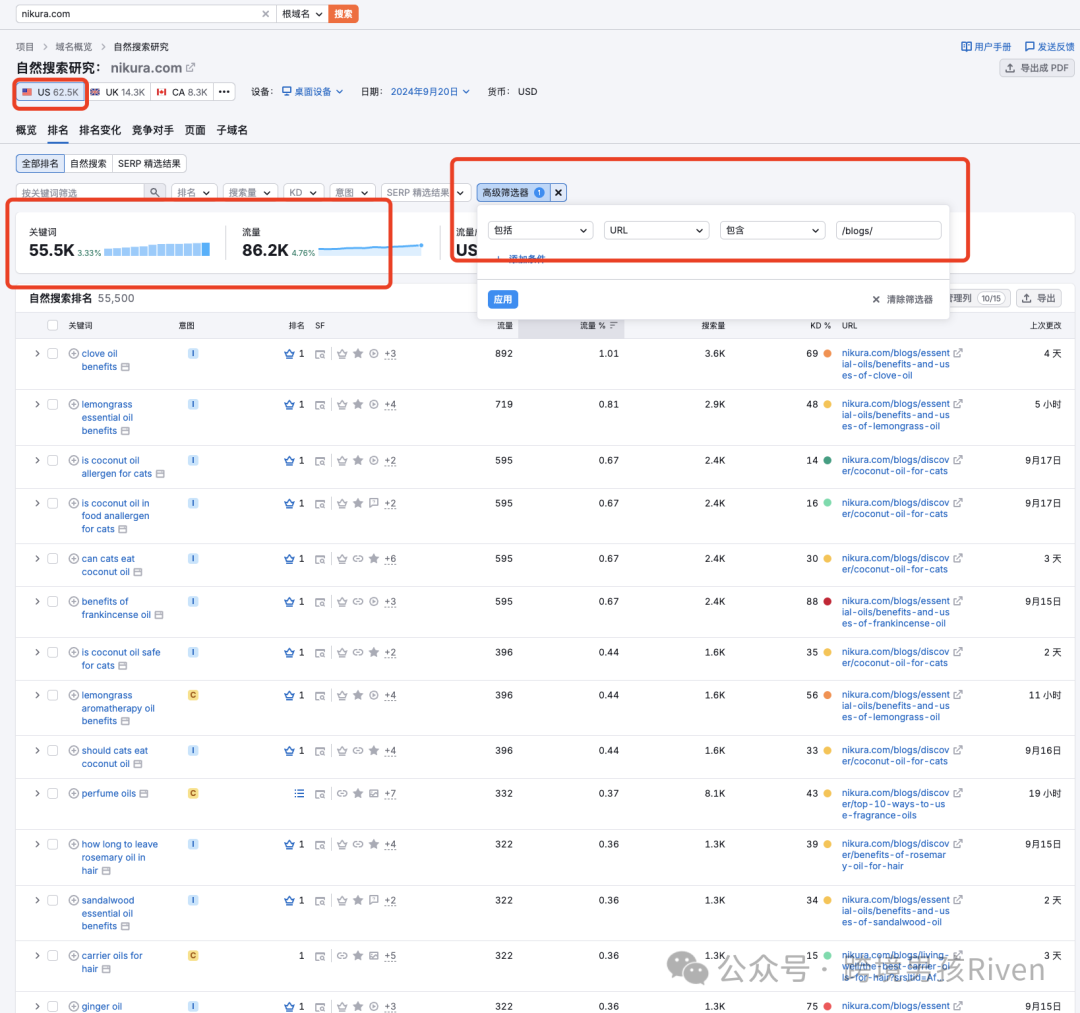
Task: Click the intent badge for lemongrass aromatherapy oil benefits
Action: click(194, 696)
